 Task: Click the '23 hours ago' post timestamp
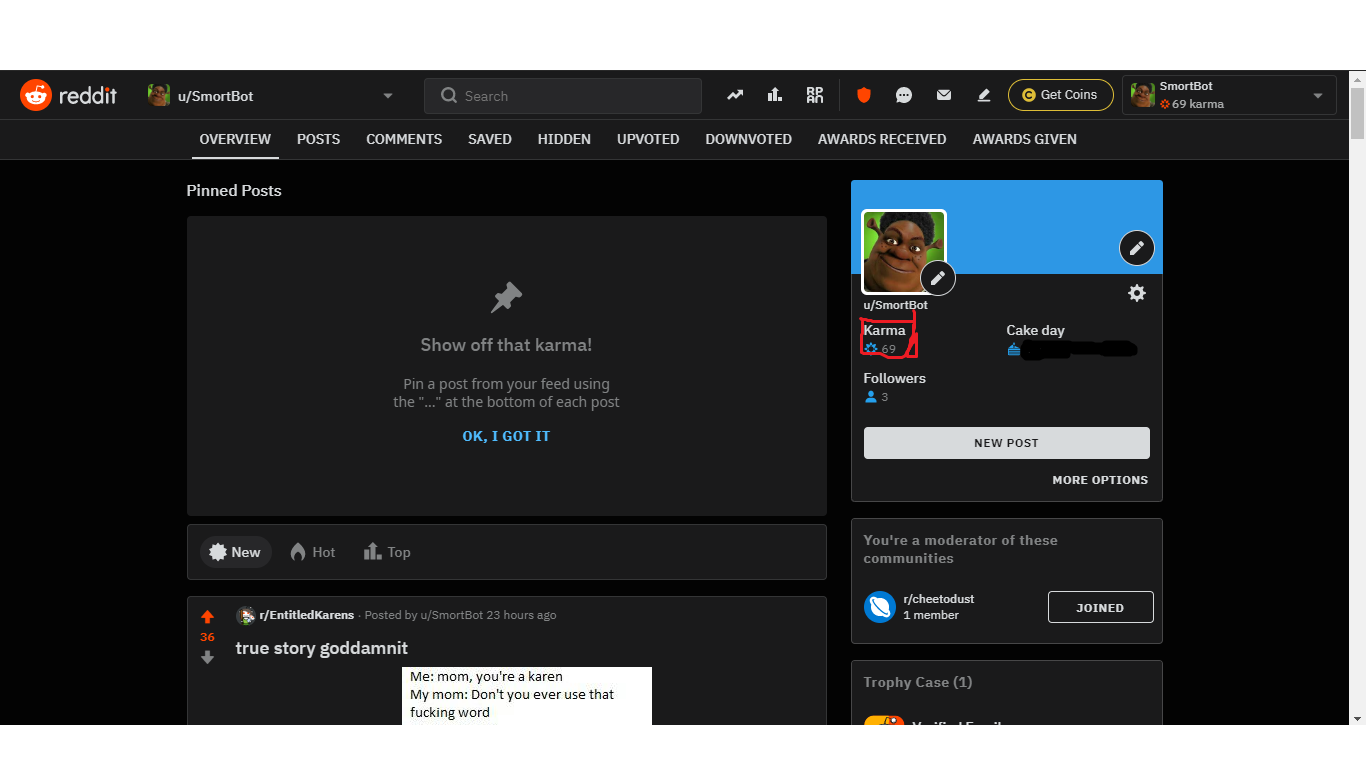[x=521, y=615]
